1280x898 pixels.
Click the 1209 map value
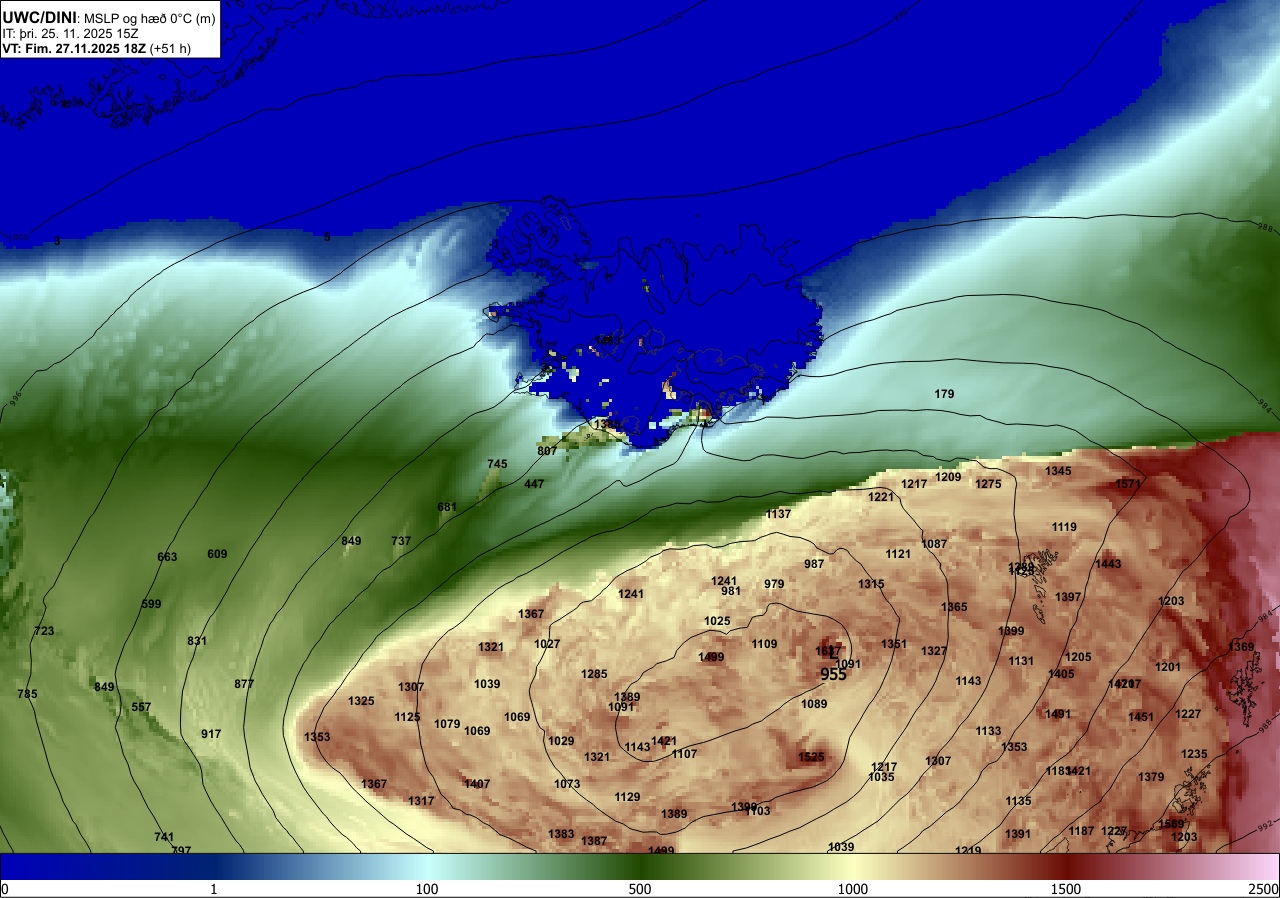pyautogui.click(x=948, y=477)
